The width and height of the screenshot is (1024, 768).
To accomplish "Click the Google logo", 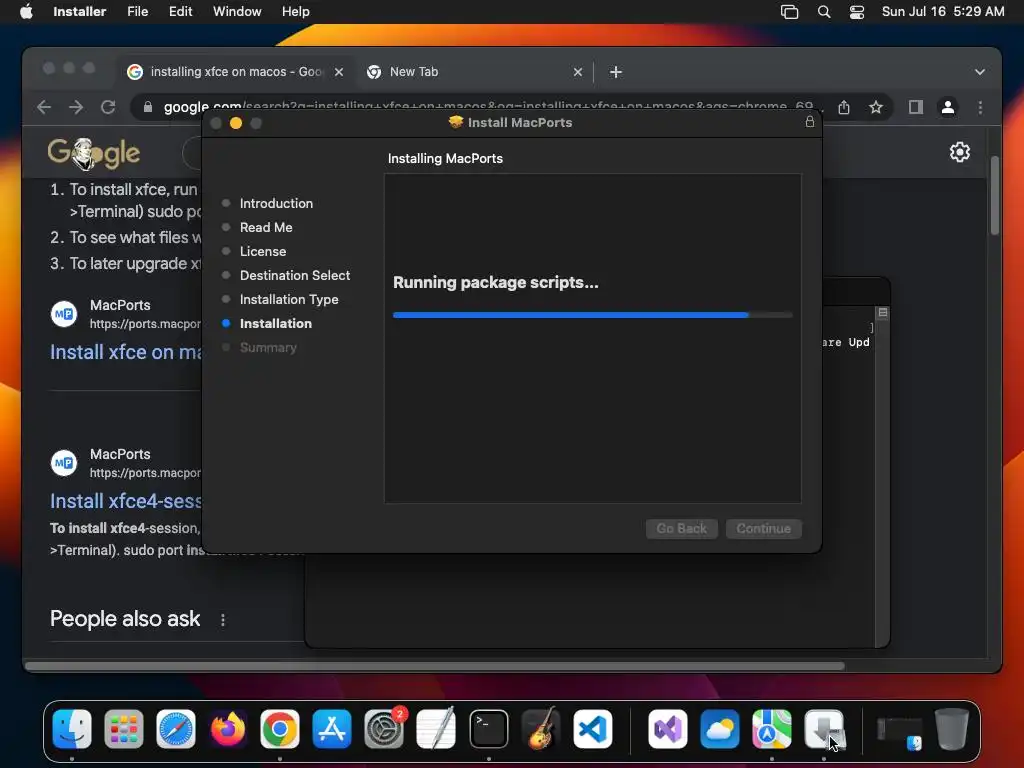I will point(93,154).
